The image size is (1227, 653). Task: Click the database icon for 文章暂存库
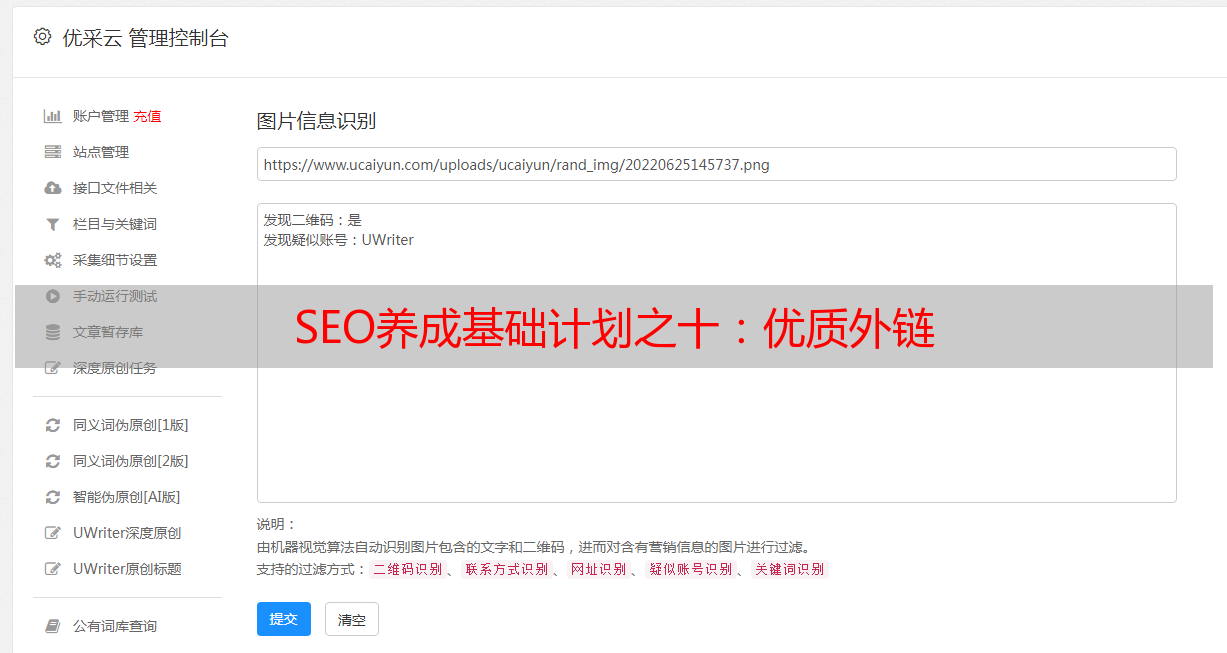coord(53,332)
